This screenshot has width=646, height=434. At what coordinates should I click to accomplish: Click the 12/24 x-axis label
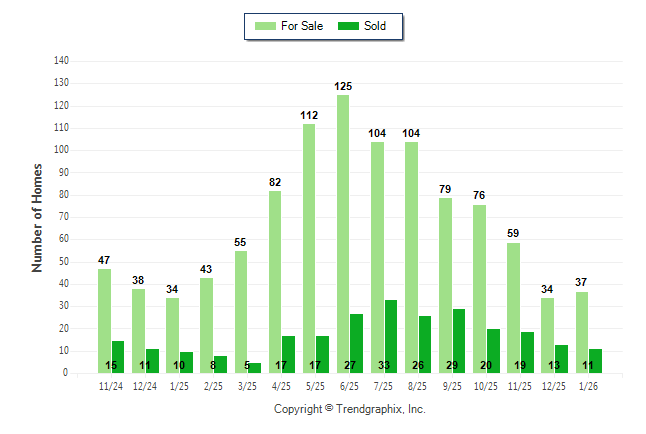145,386
